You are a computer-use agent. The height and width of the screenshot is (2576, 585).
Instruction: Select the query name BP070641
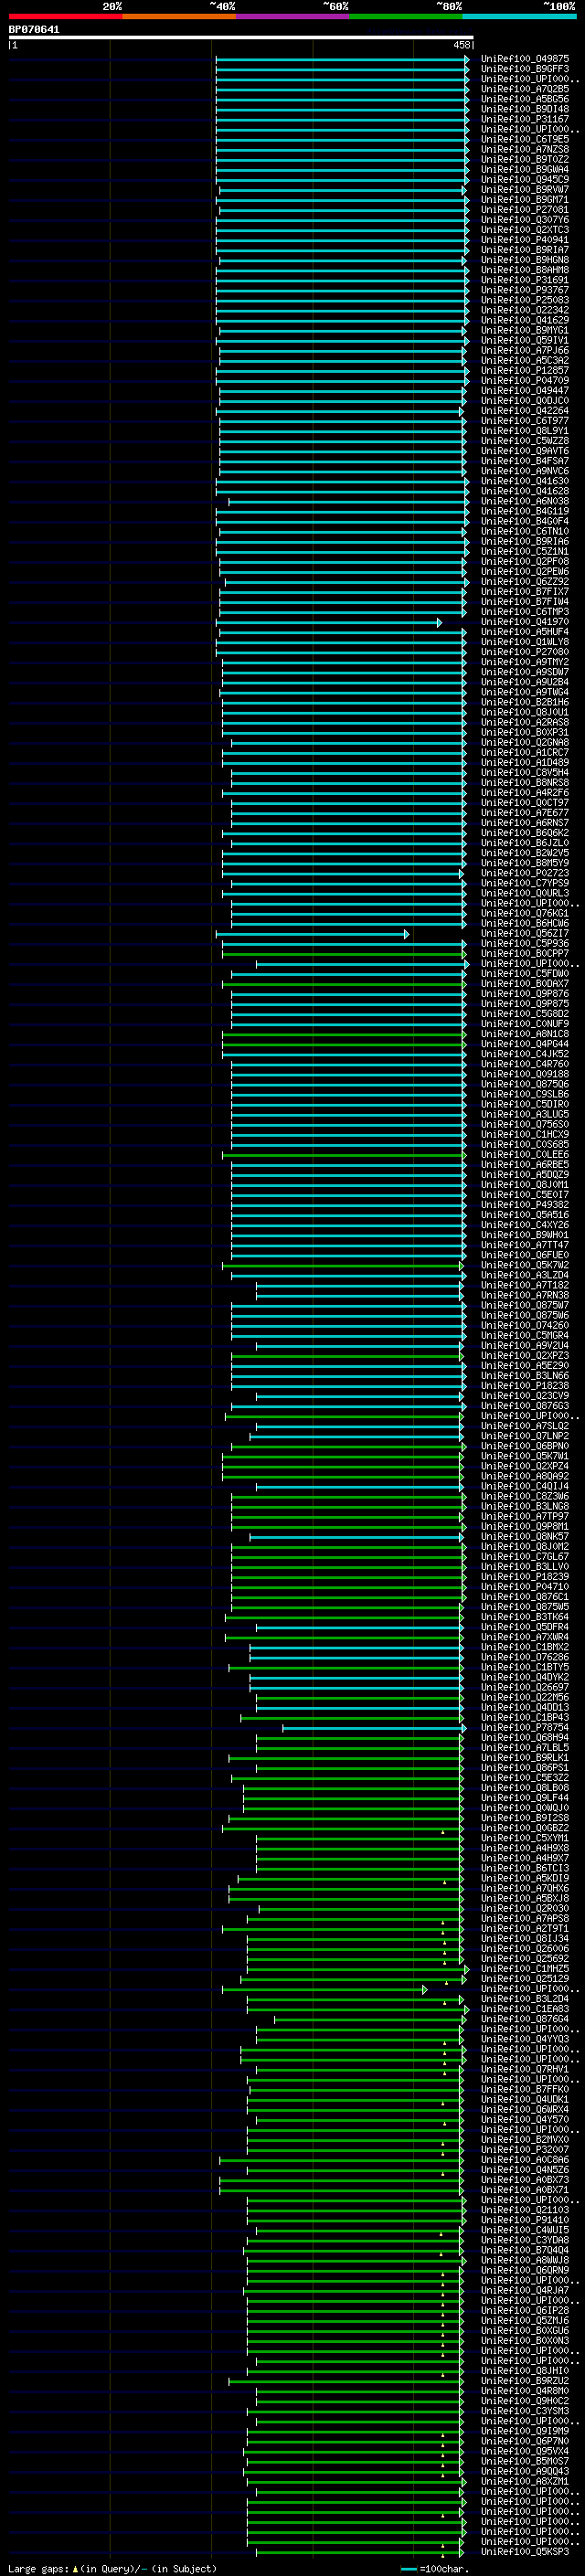[34, 30]
